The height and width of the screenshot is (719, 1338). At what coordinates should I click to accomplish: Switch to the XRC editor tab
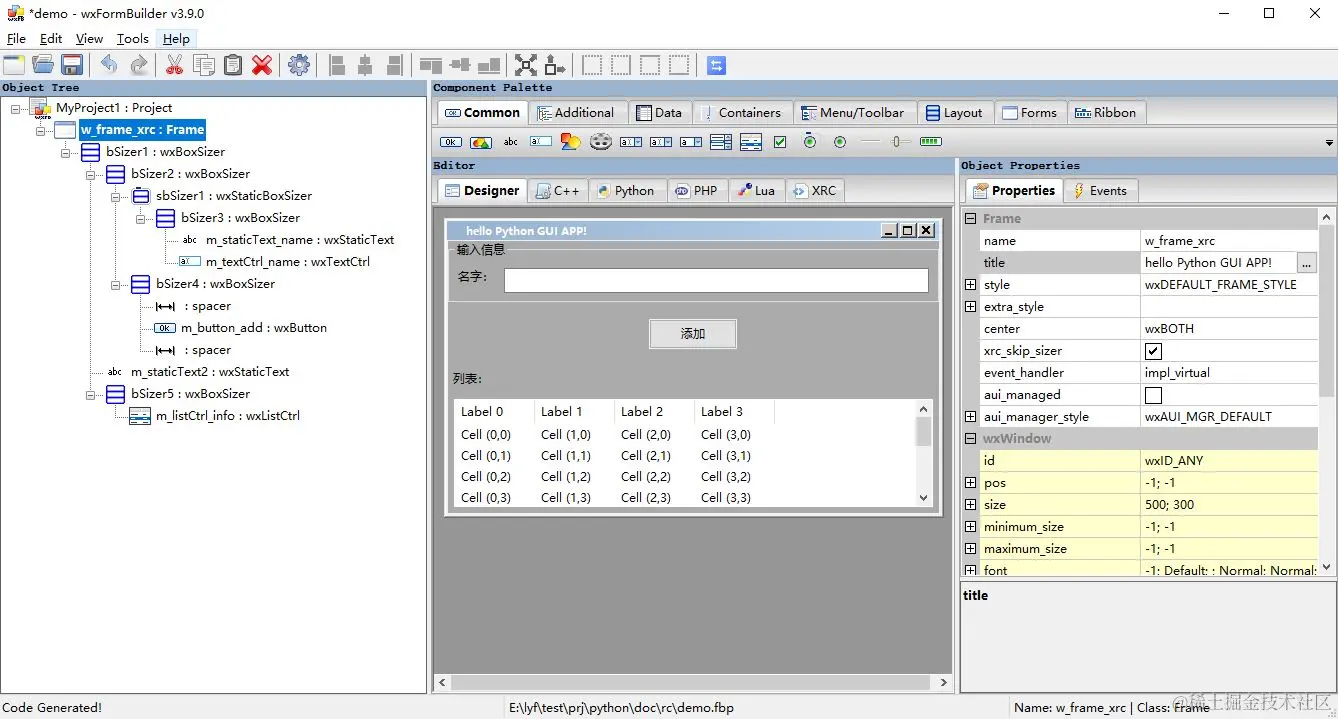click(814, 191)
